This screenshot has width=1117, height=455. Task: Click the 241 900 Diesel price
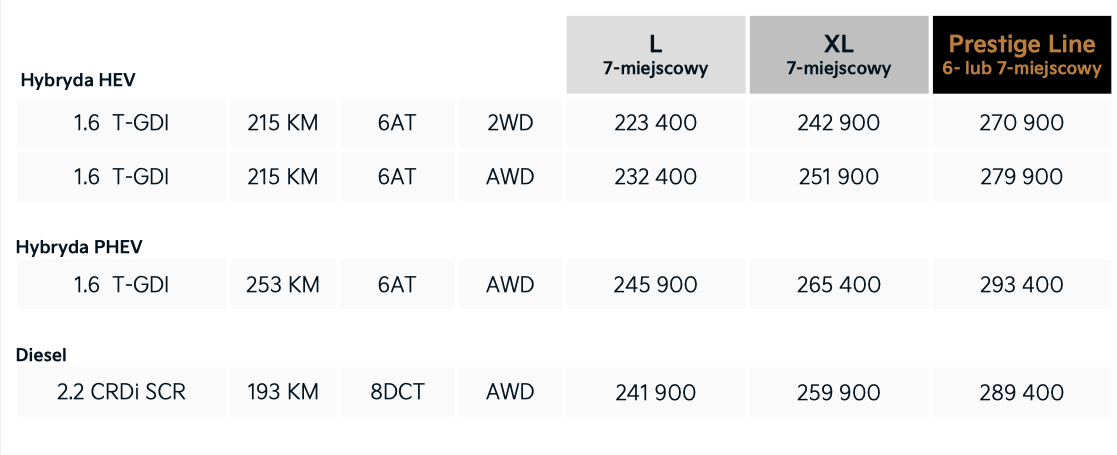click(655, 393)
